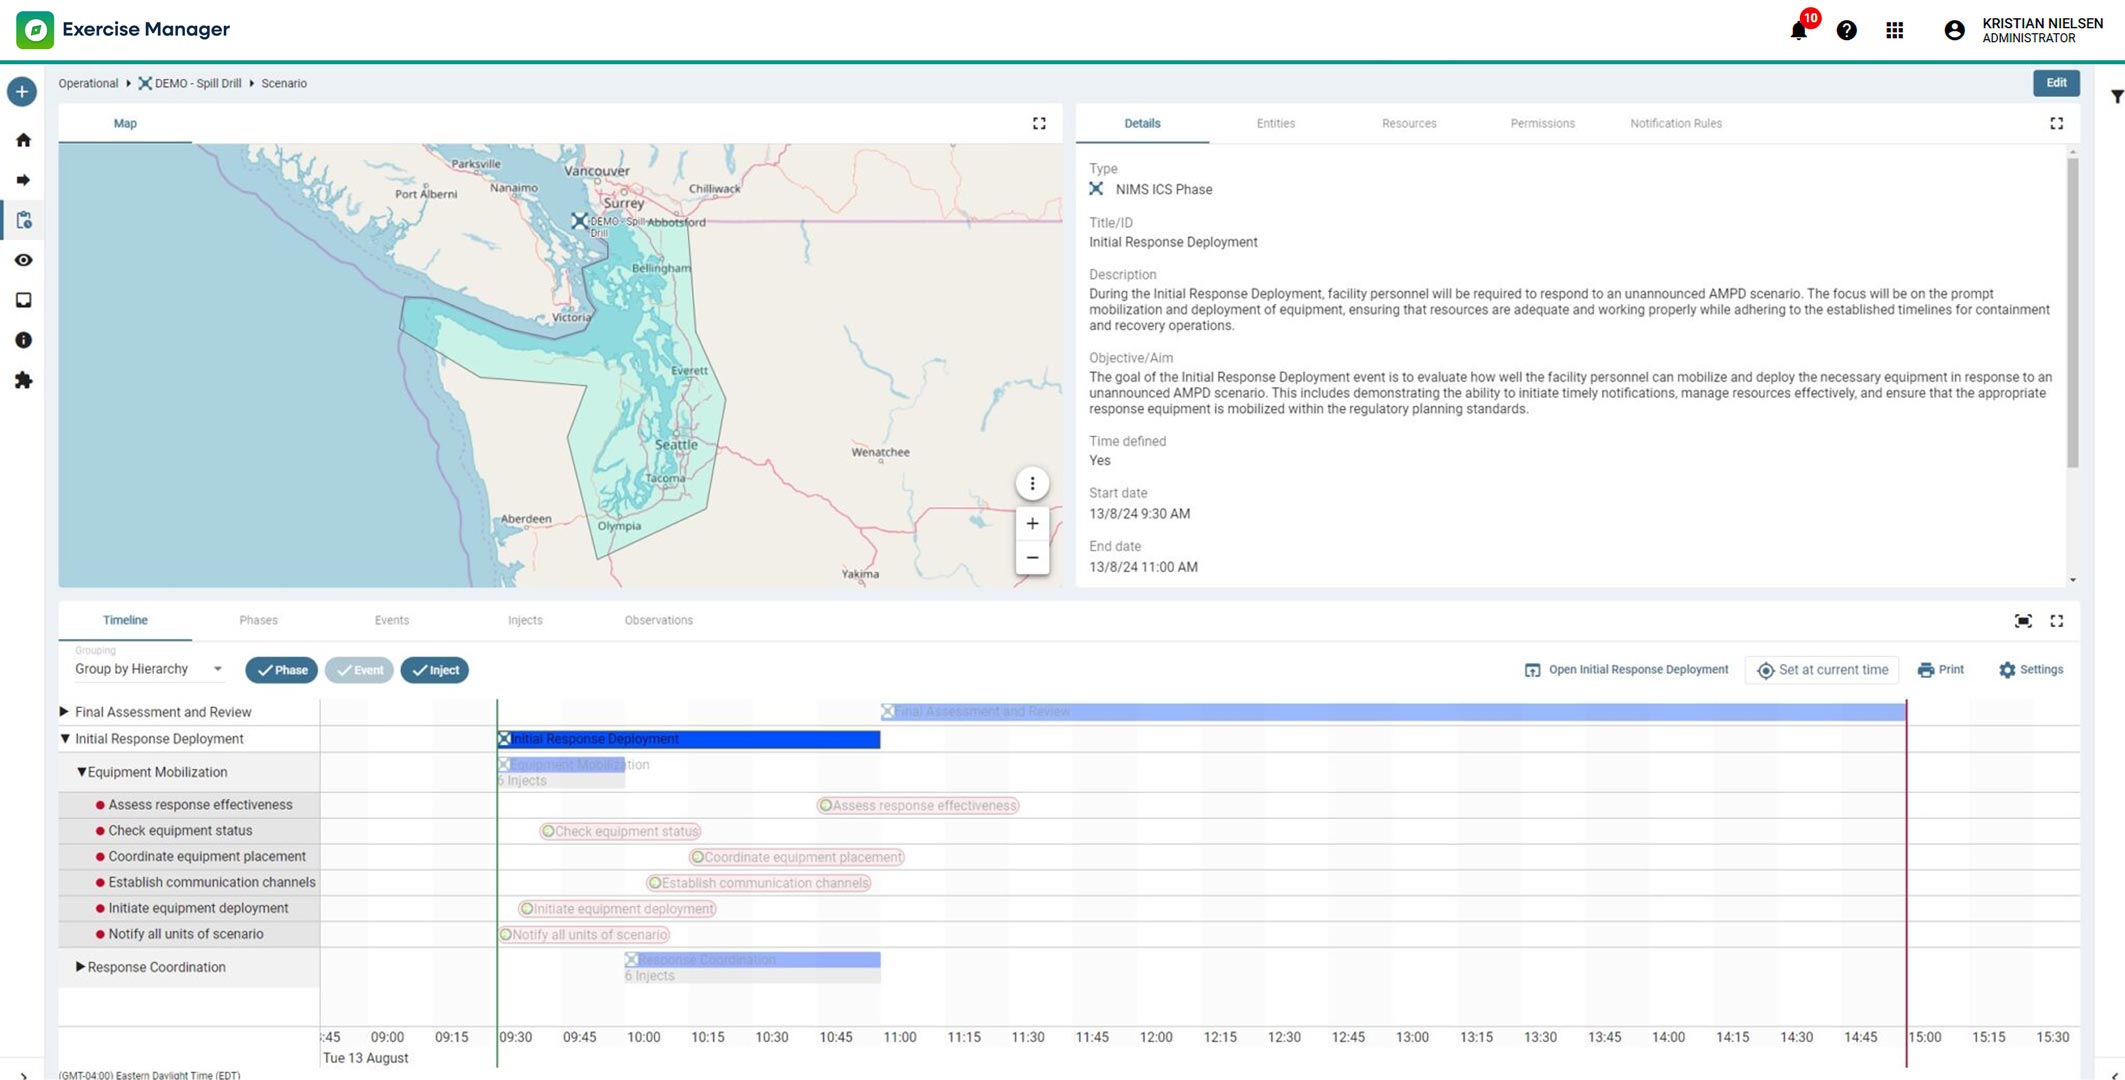The image size is (2125, 1080).
Task: Click the Home icon in the sidebar
Action: [23, 140]
